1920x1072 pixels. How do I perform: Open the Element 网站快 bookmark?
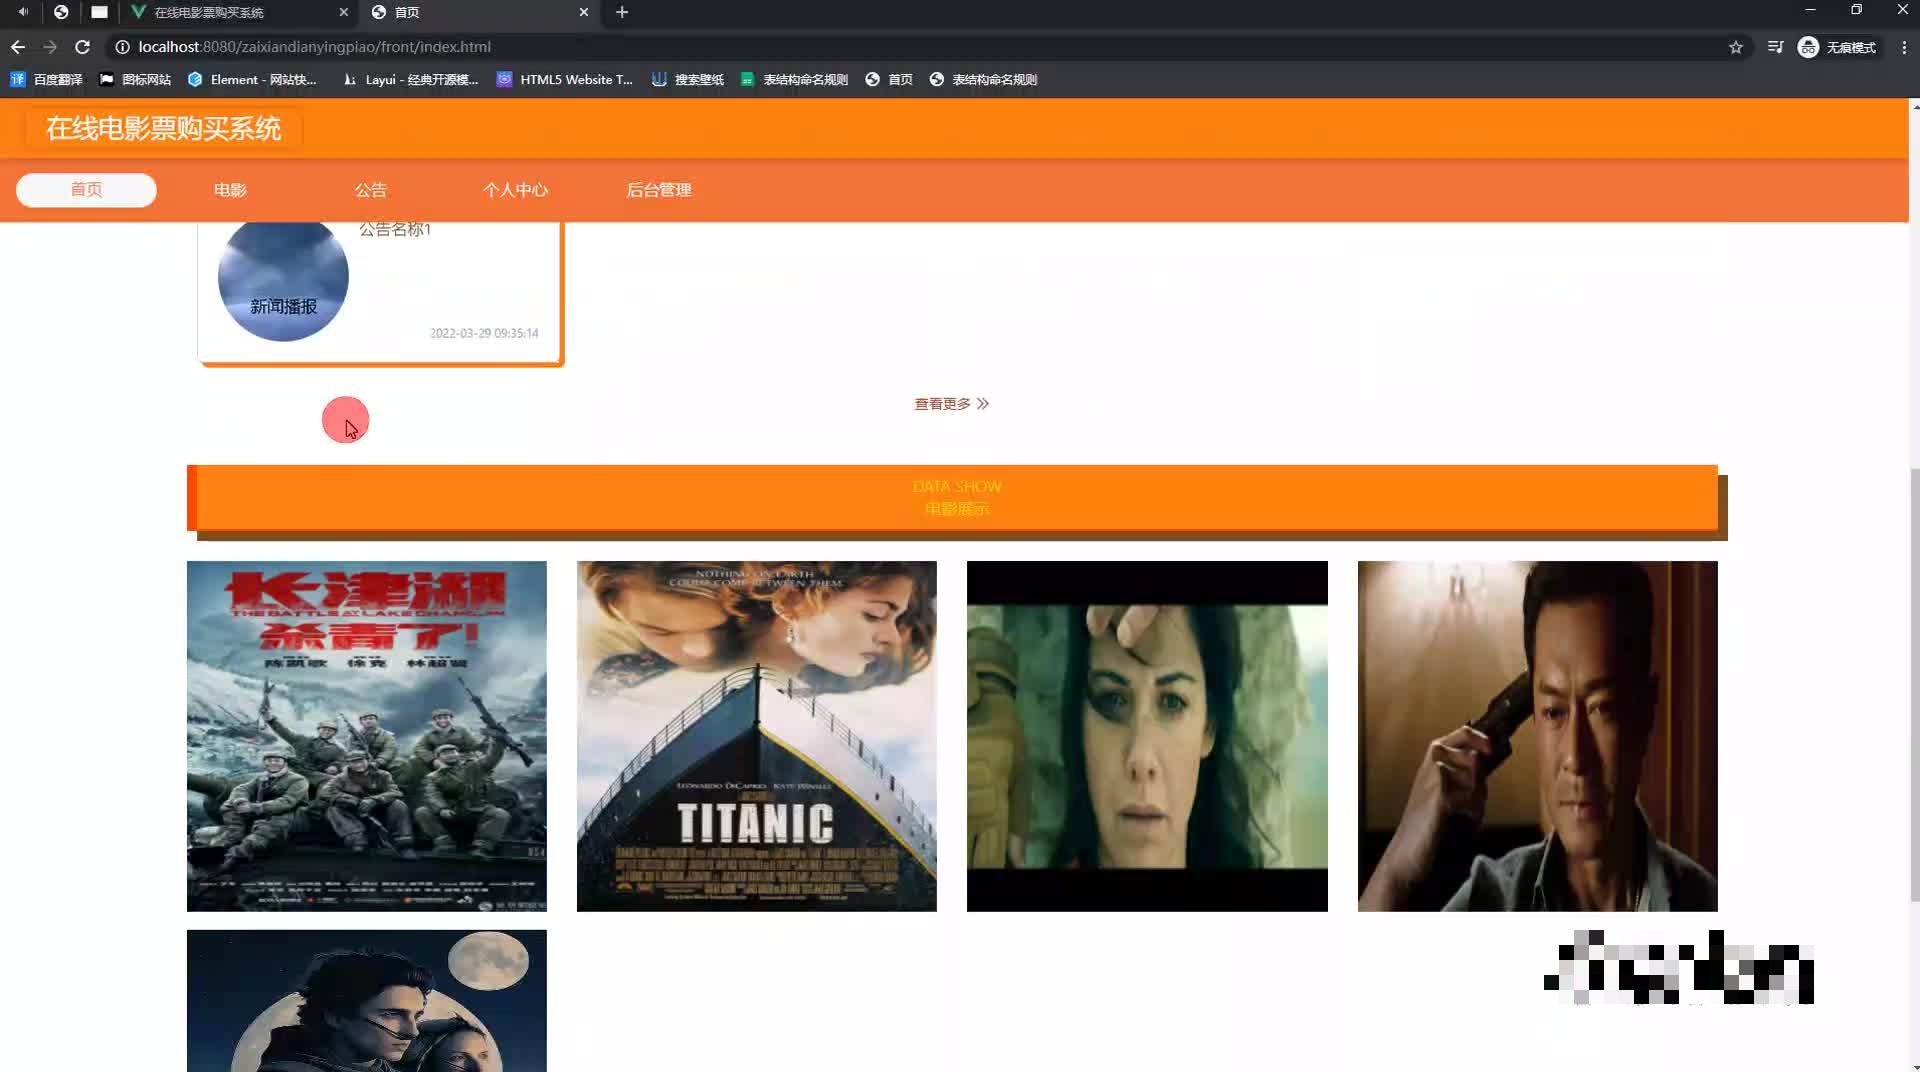pyautogui.click(x=252, y=79)
